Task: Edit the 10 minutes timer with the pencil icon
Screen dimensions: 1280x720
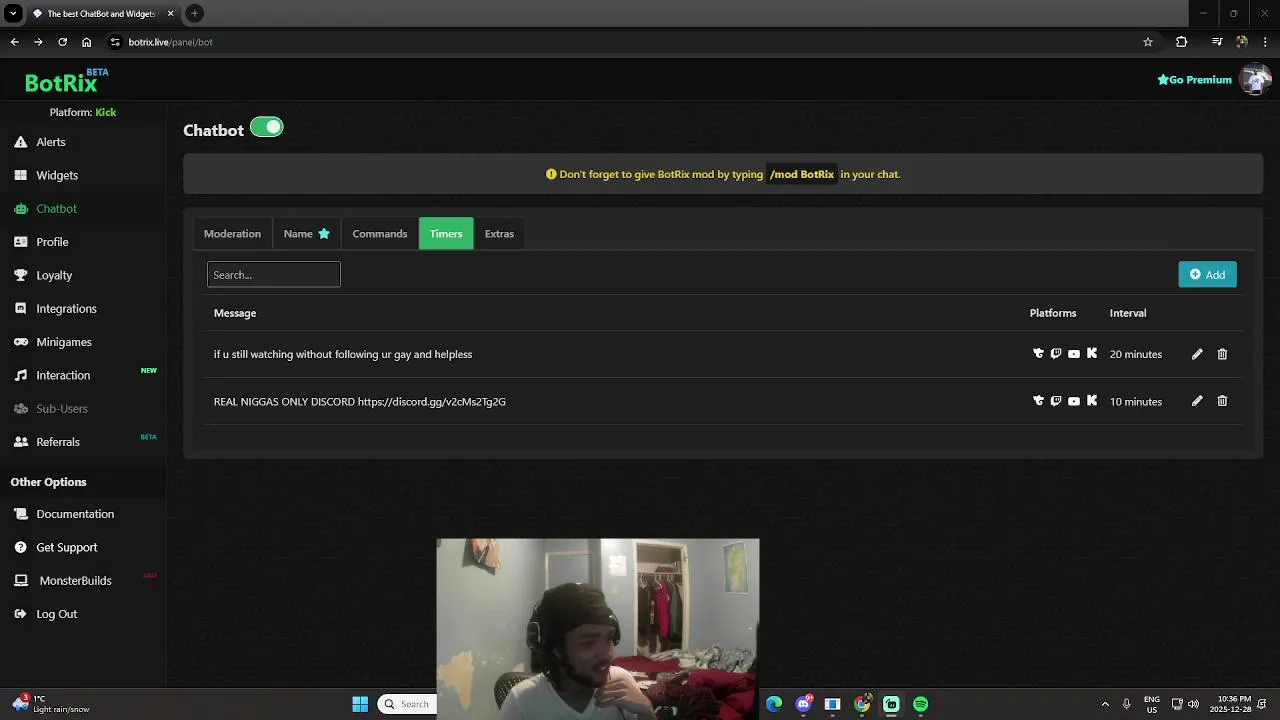Action: [x=1197, y=401]
